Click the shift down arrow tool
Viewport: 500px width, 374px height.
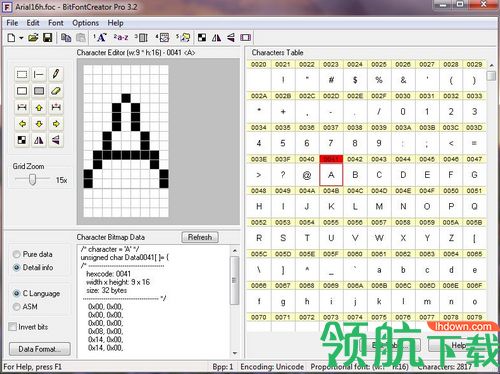click(39, 124)
